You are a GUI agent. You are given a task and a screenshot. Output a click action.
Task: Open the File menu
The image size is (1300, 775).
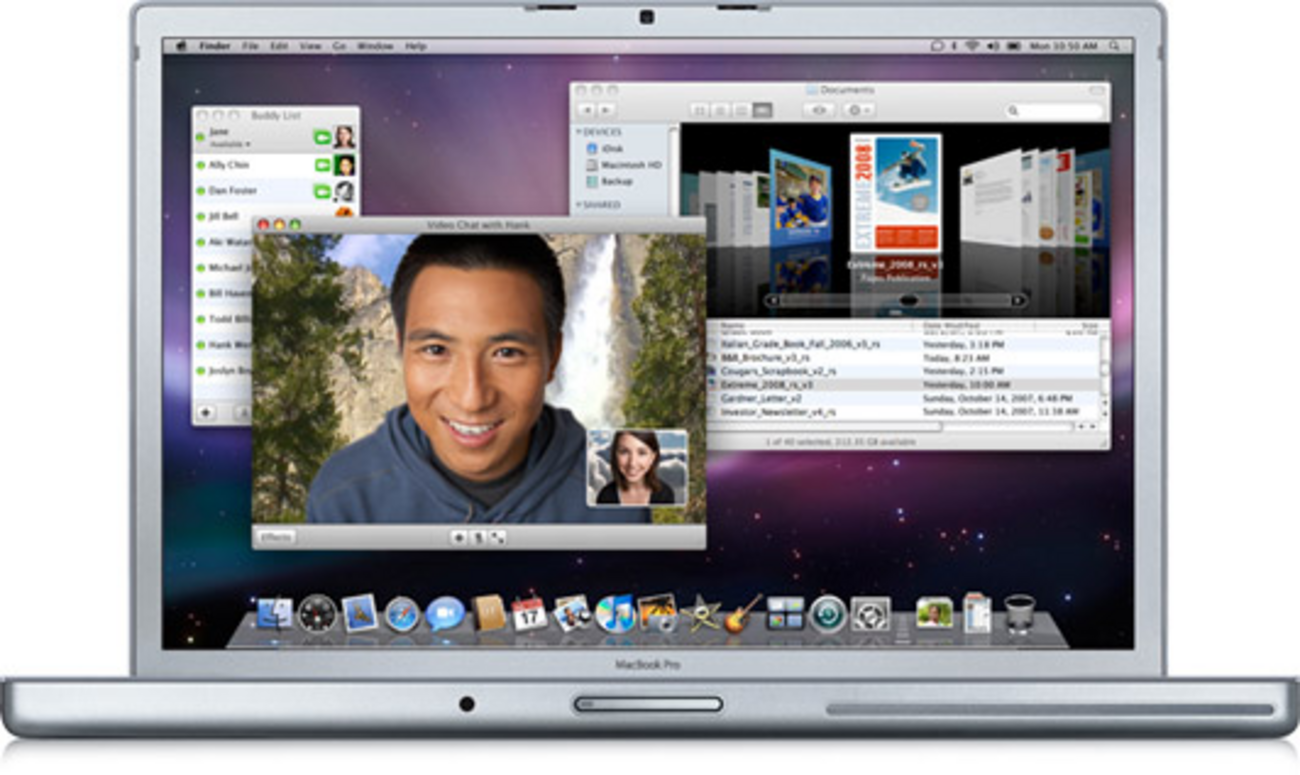tap(250, 46)
